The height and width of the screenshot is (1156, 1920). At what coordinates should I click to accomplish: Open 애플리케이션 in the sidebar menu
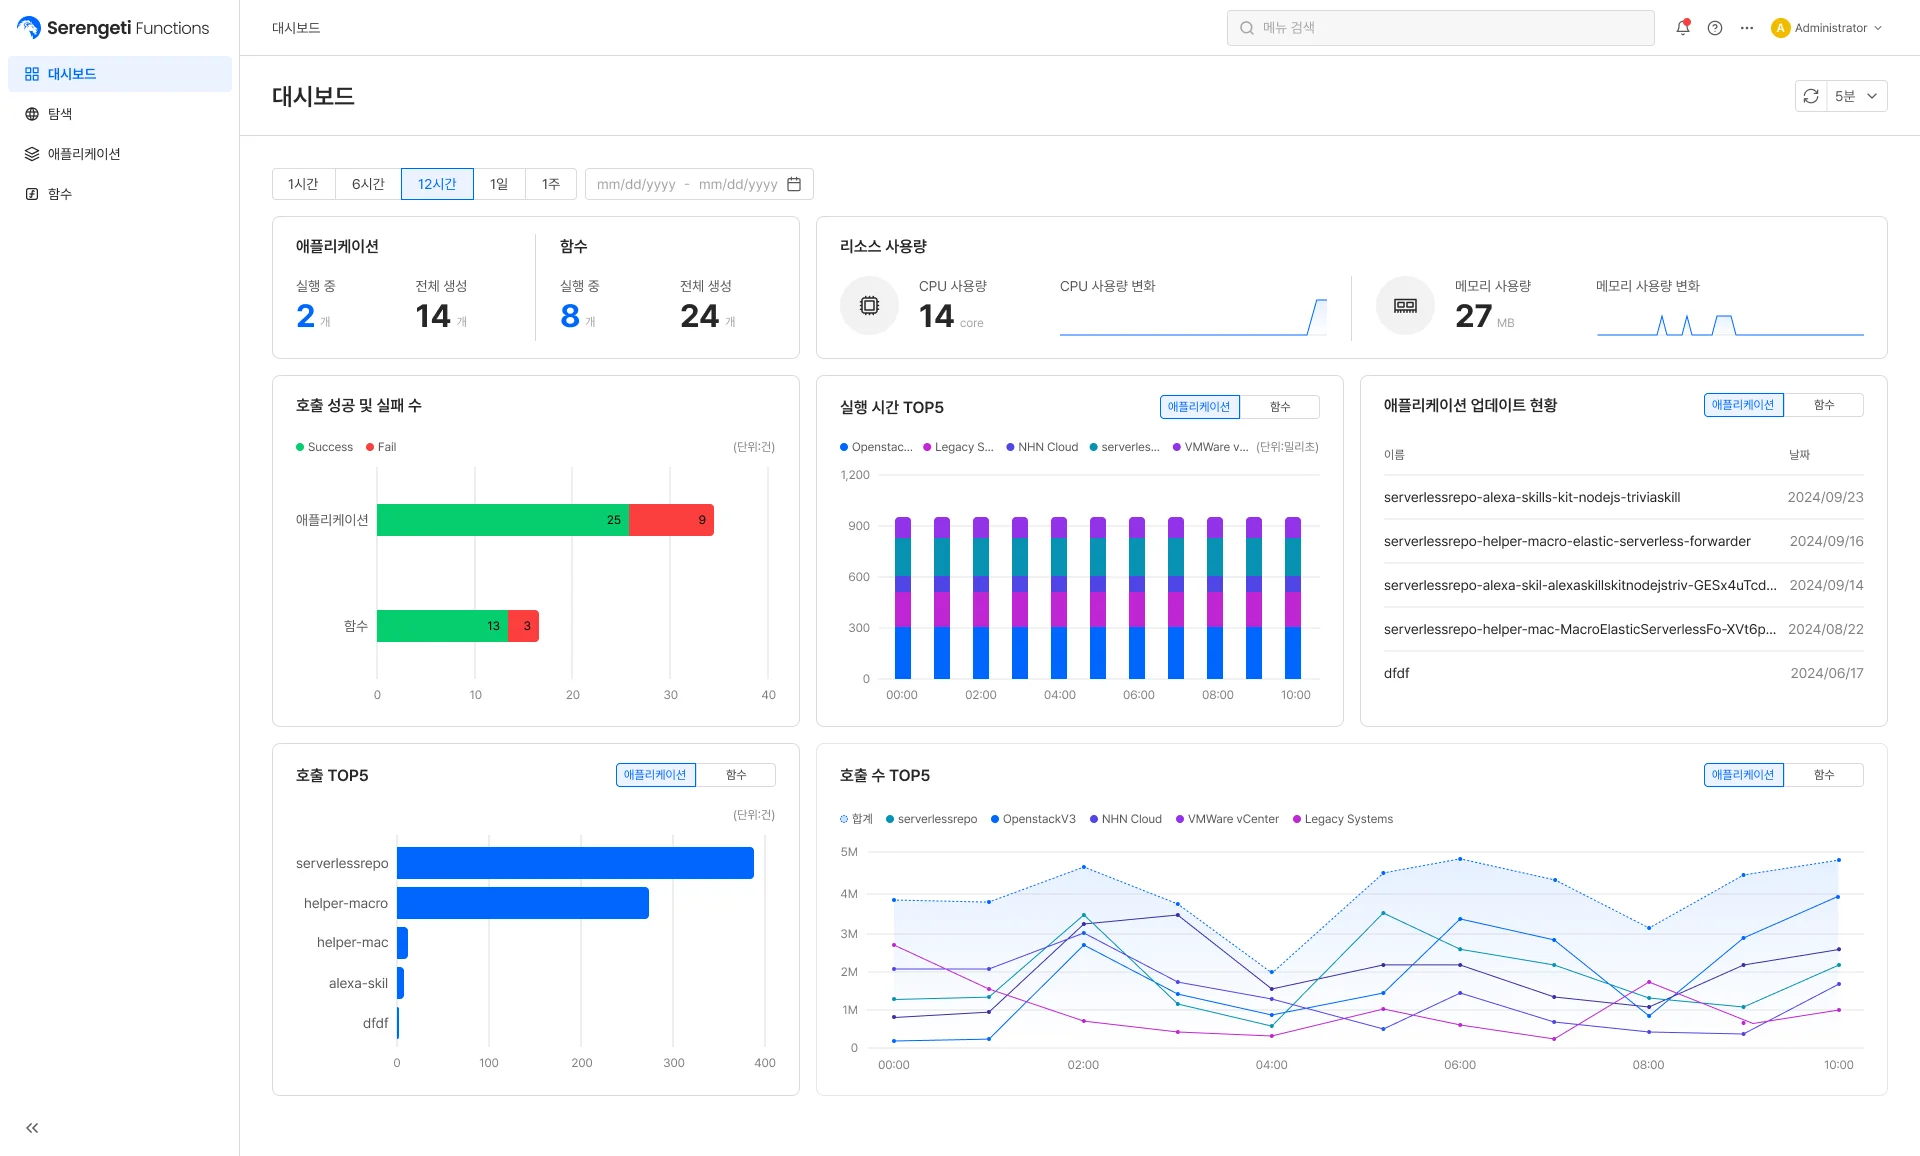coord(84,154)
